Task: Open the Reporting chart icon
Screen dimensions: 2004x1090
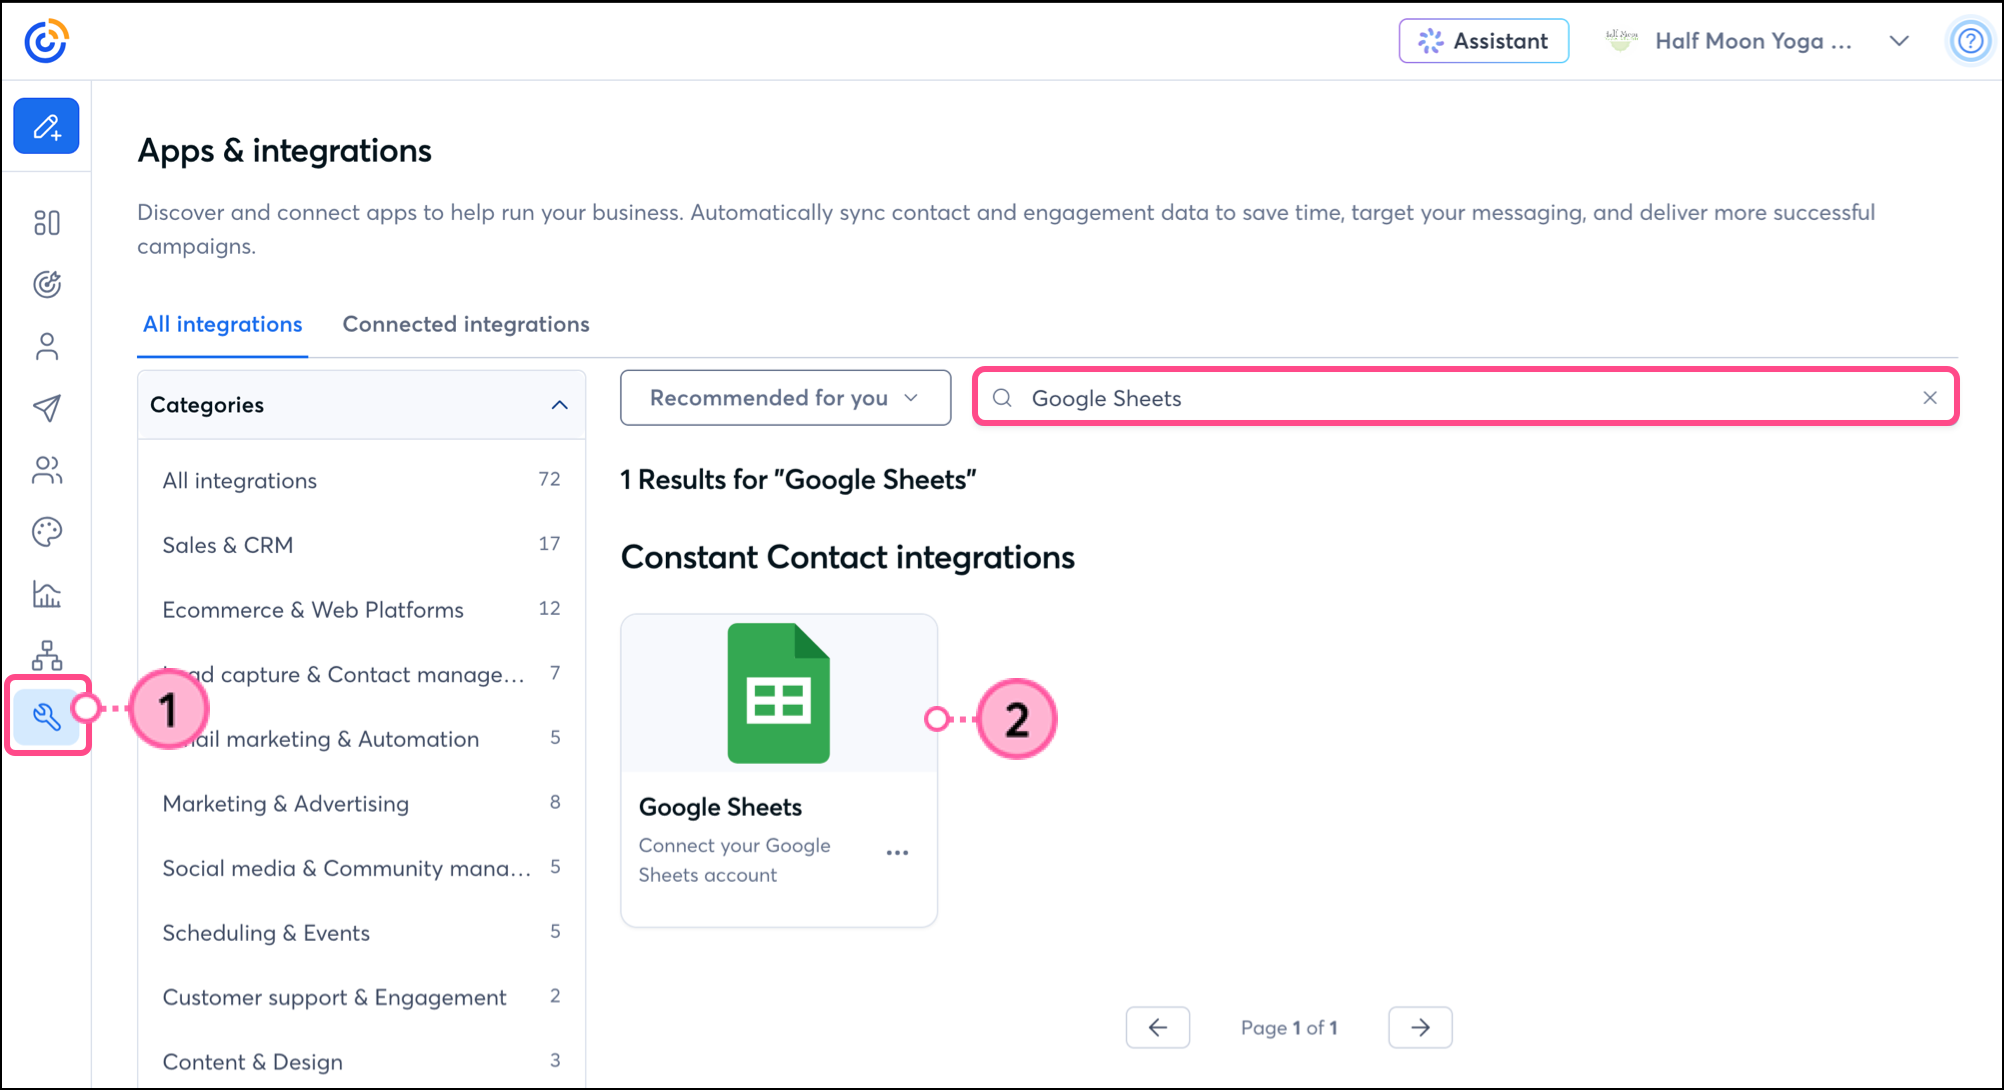Action: point(47,594)
